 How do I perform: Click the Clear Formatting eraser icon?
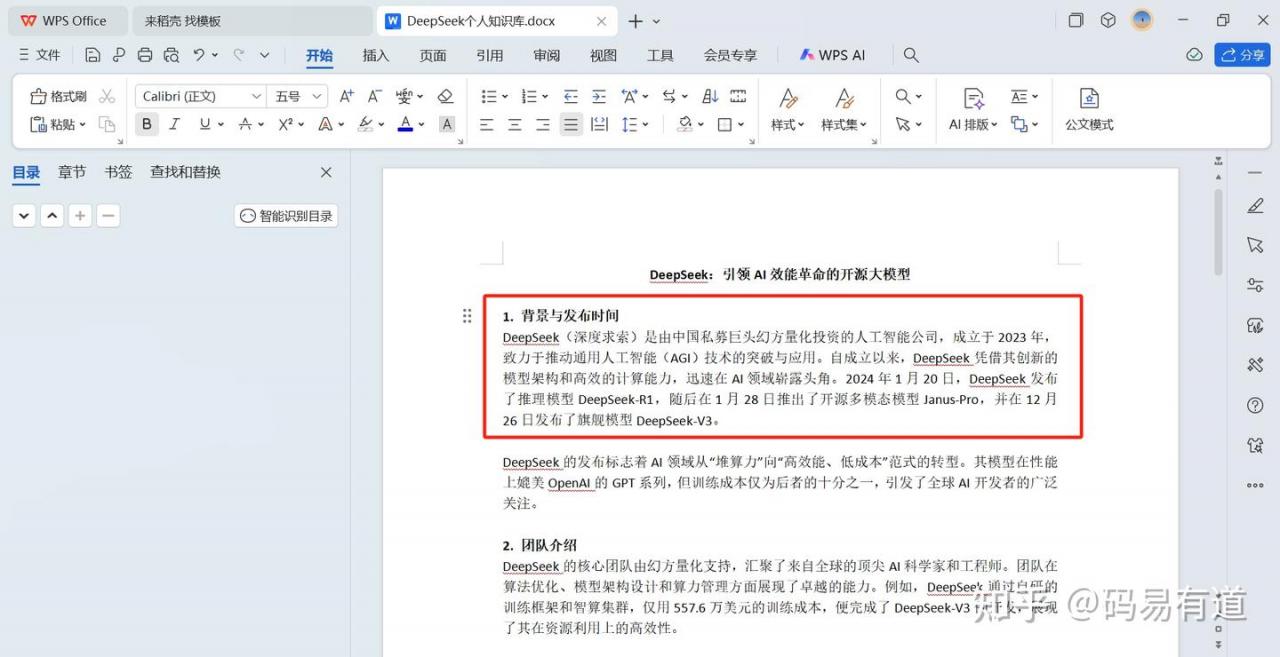[x=446, y=96]
